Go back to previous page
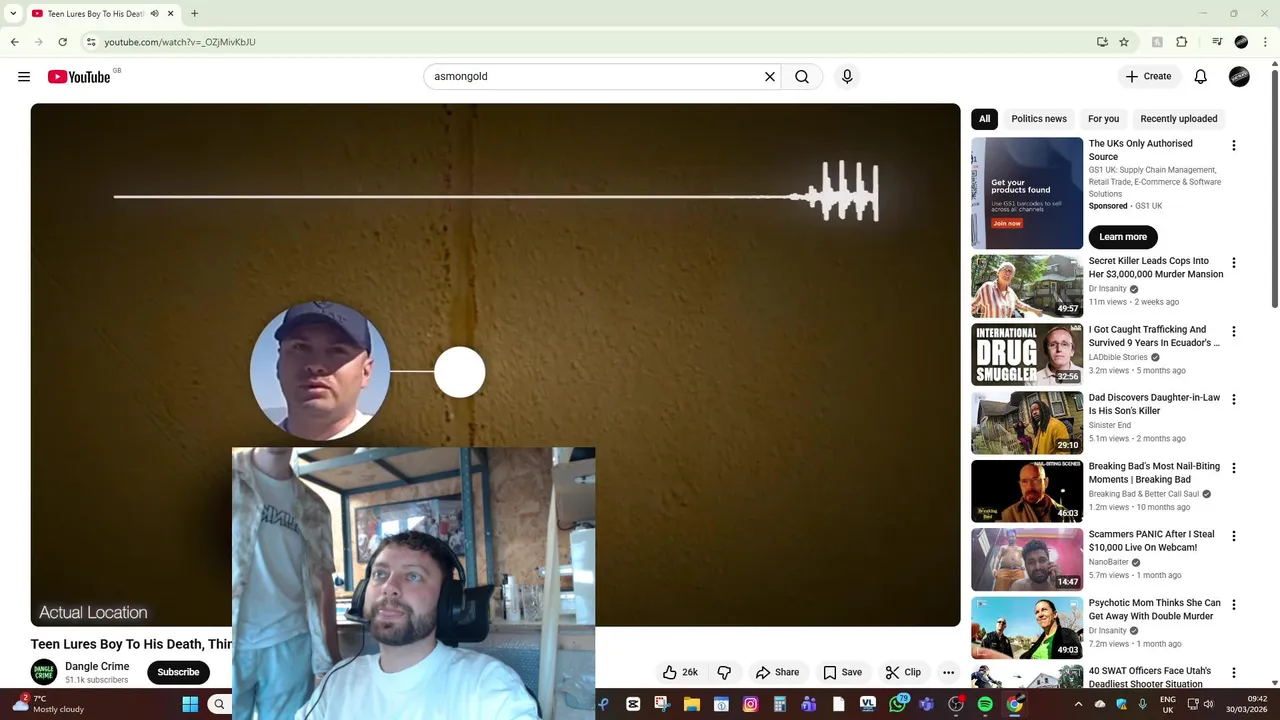Image resolution: width=1280 pixels, height=720 pixels. tap(14, 42)
